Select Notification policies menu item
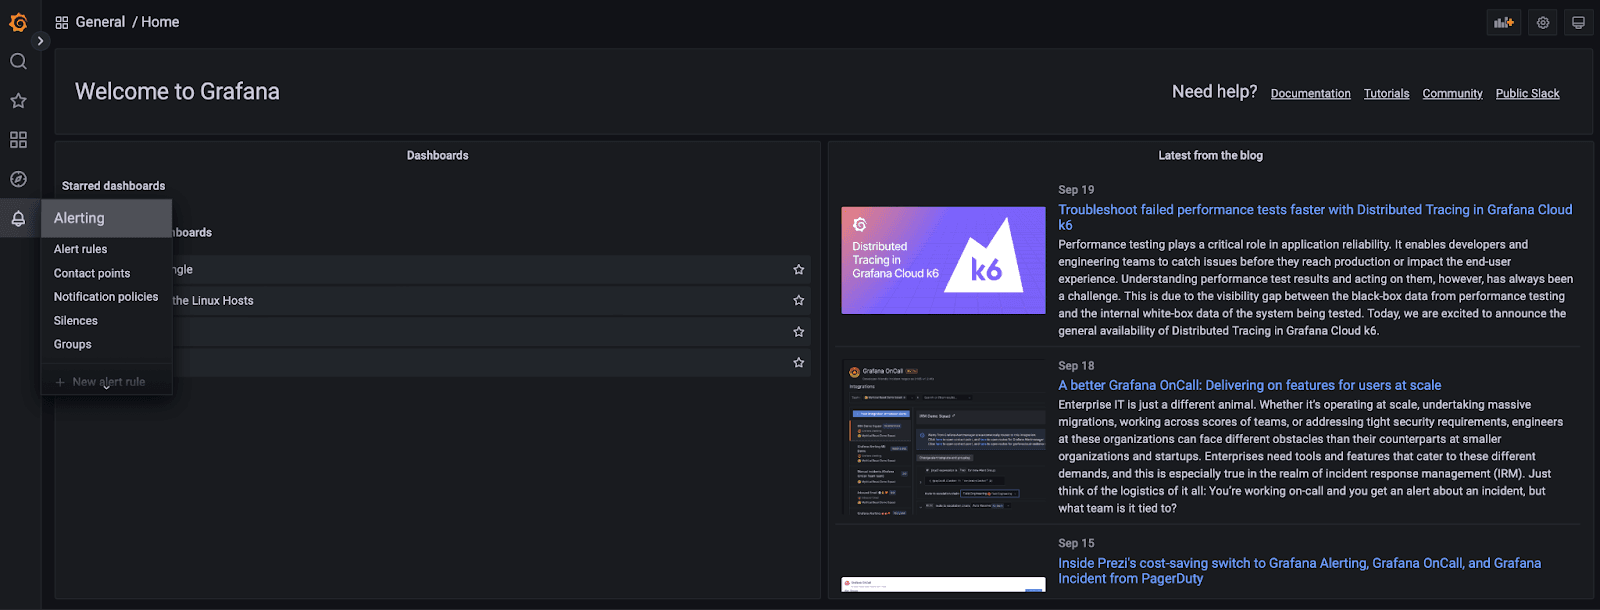1600x610 pixels. [106, 297]
